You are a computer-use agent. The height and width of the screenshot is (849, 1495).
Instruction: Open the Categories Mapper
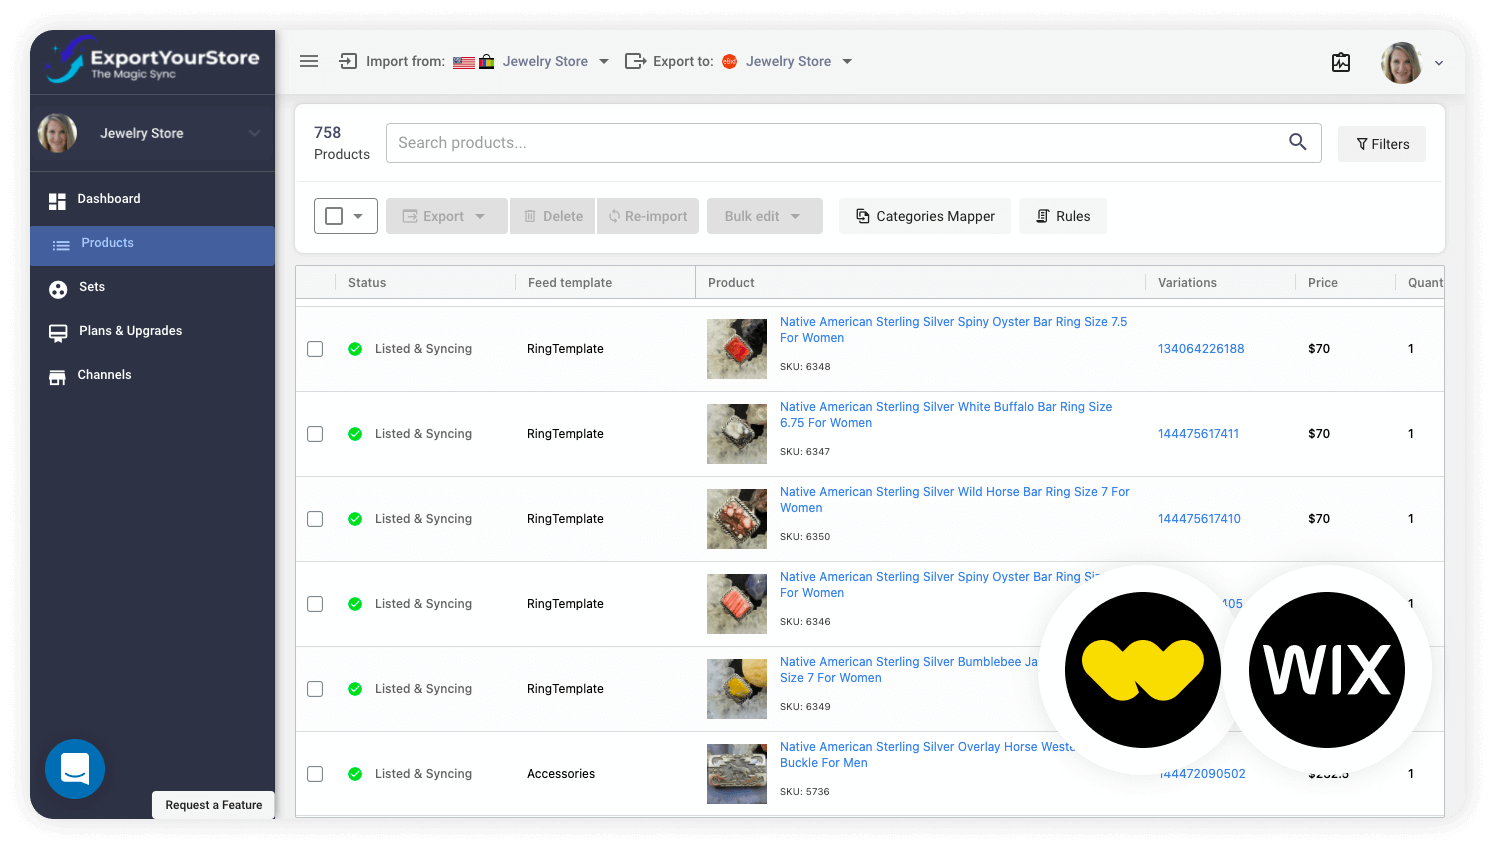click(x=924, y=216)
